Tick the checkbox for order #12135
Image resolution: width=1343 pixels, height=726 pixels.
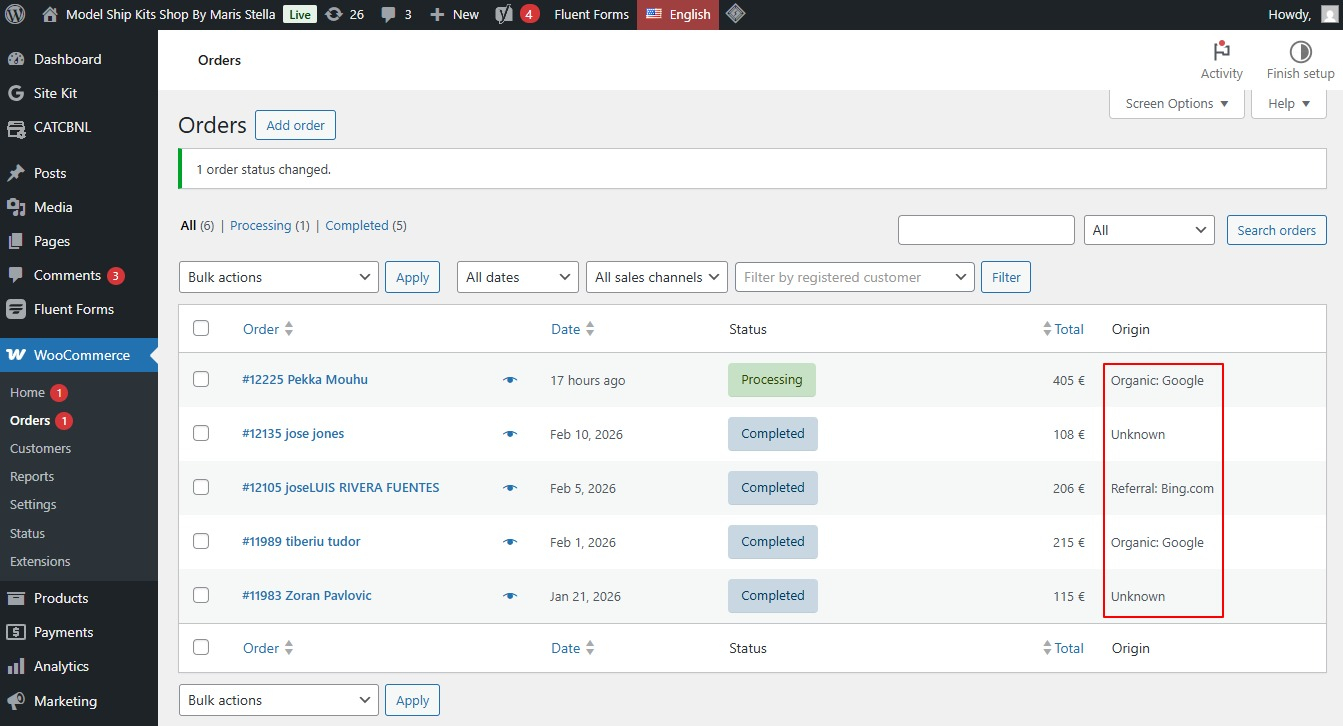(201, 433)
